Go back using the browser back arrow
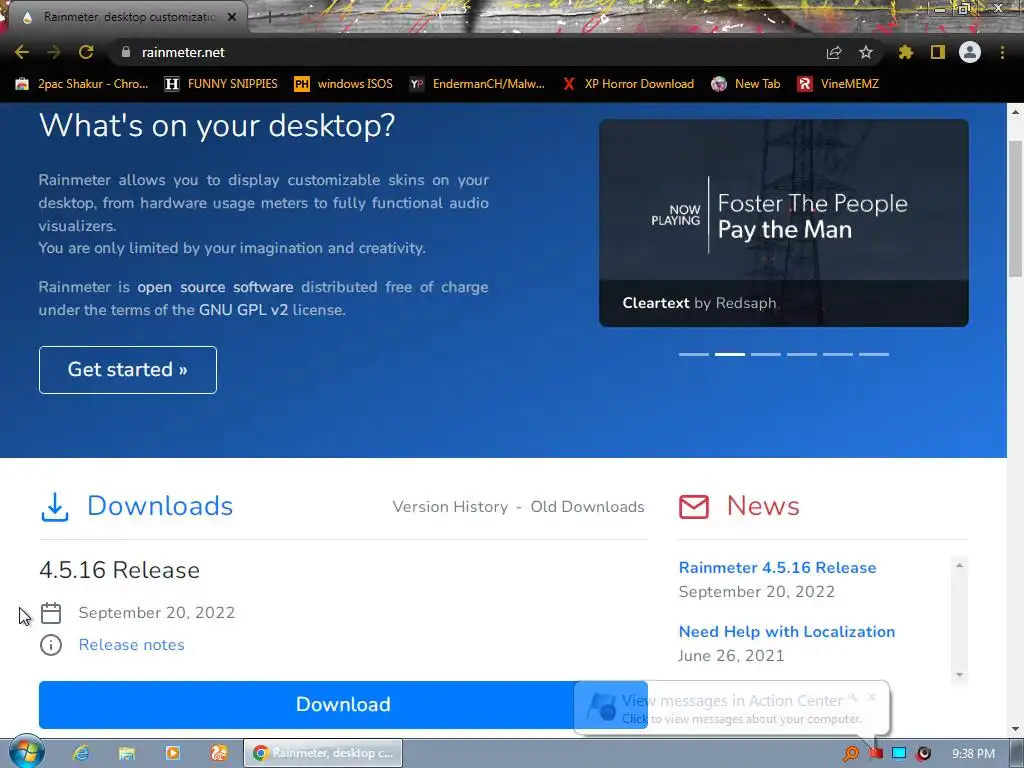 click(22, 52)
